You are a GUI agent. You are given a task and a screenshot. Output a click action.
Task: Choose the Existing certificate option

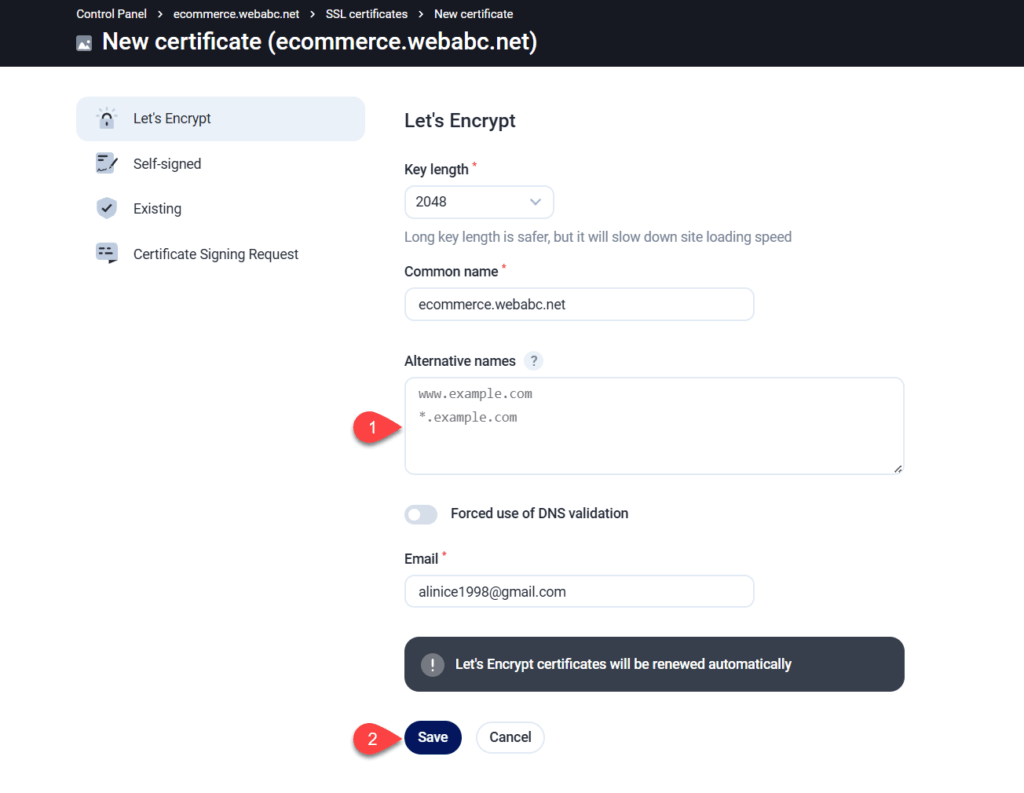pos(157,209)
